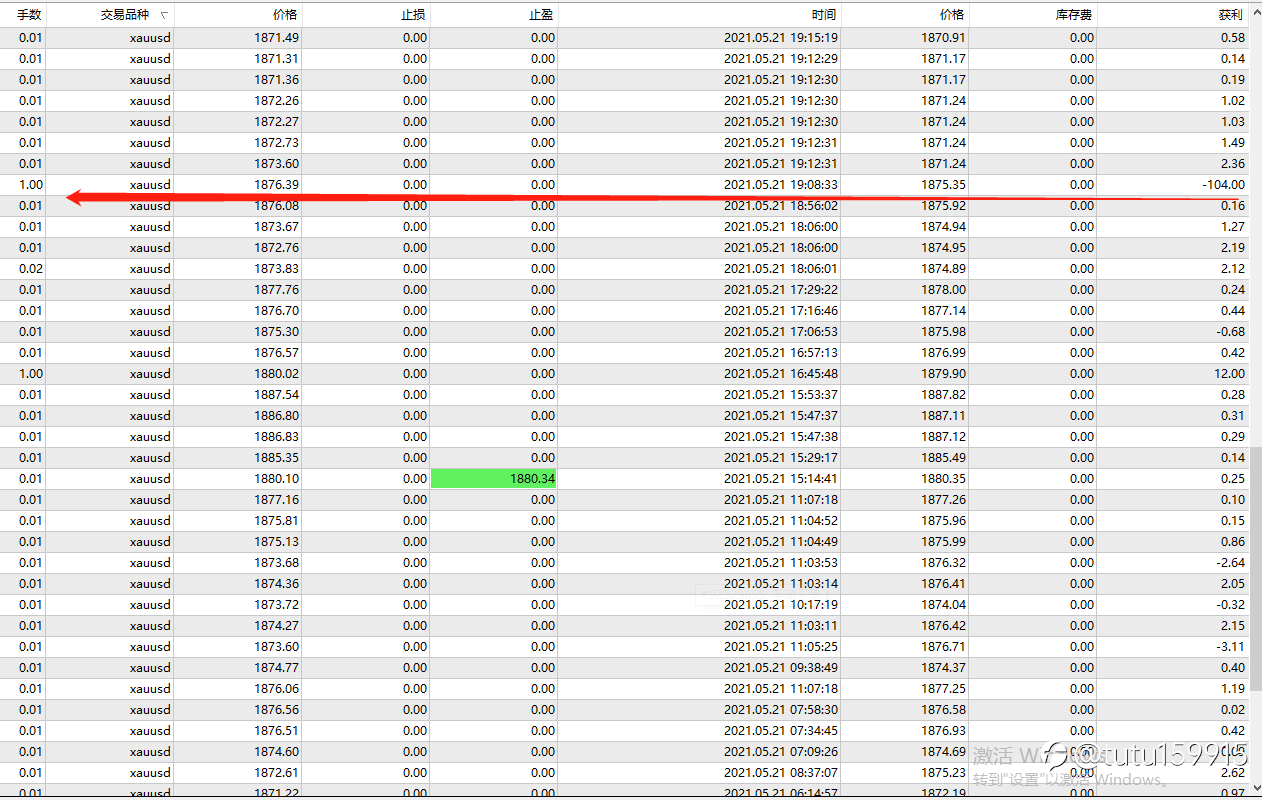Image resolution: width=1262 pixels, height=800 pixels.
Task: Click the close price 1885.49
Action: pyautogui.click(x=944, y=458)
